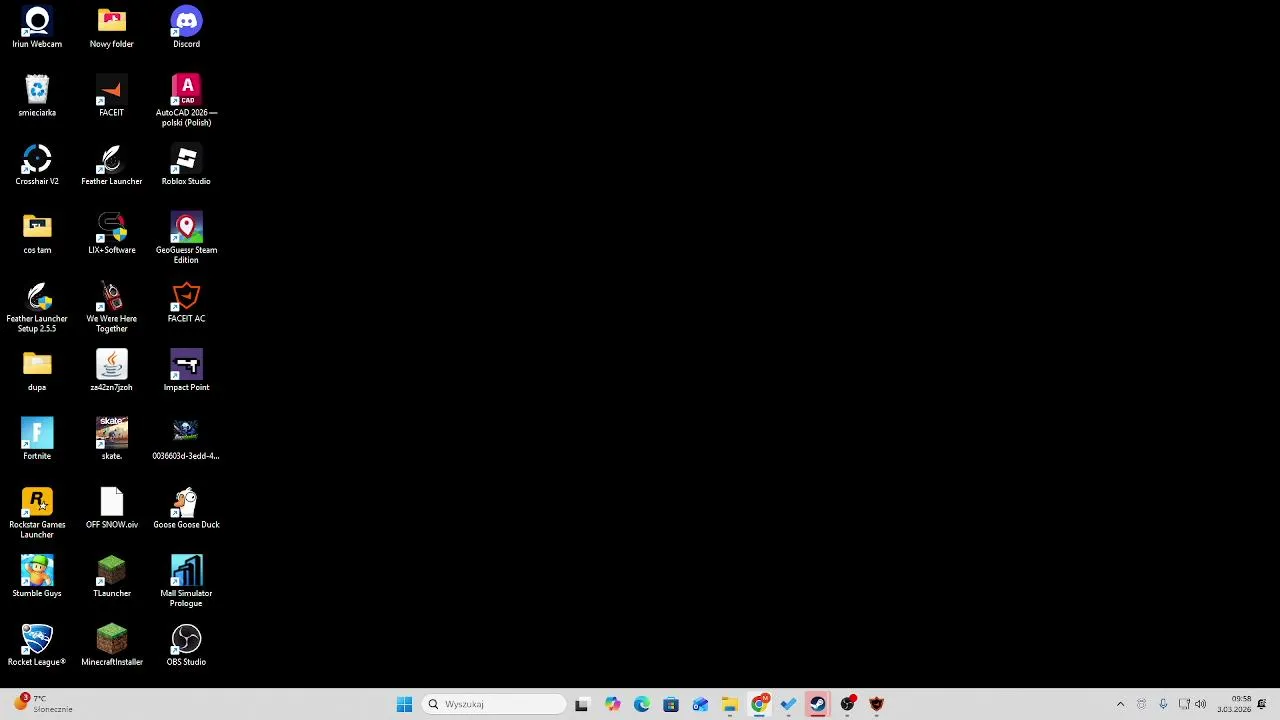Click the Feather Launcher shortcut icon

click(111, 165)
